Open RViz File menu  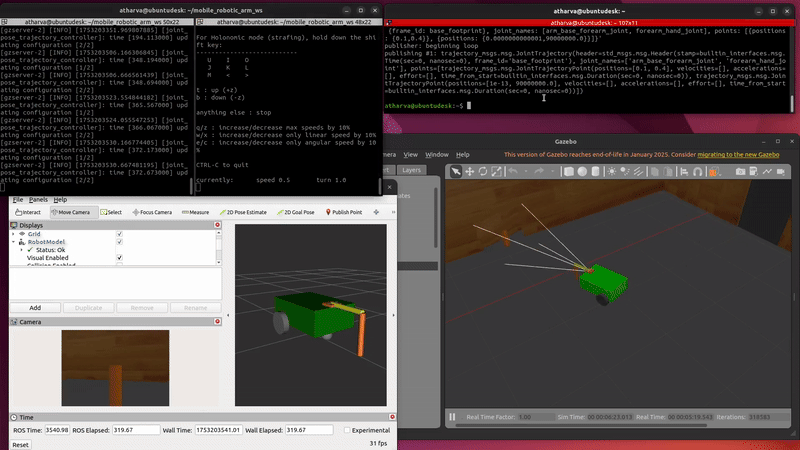18,199
